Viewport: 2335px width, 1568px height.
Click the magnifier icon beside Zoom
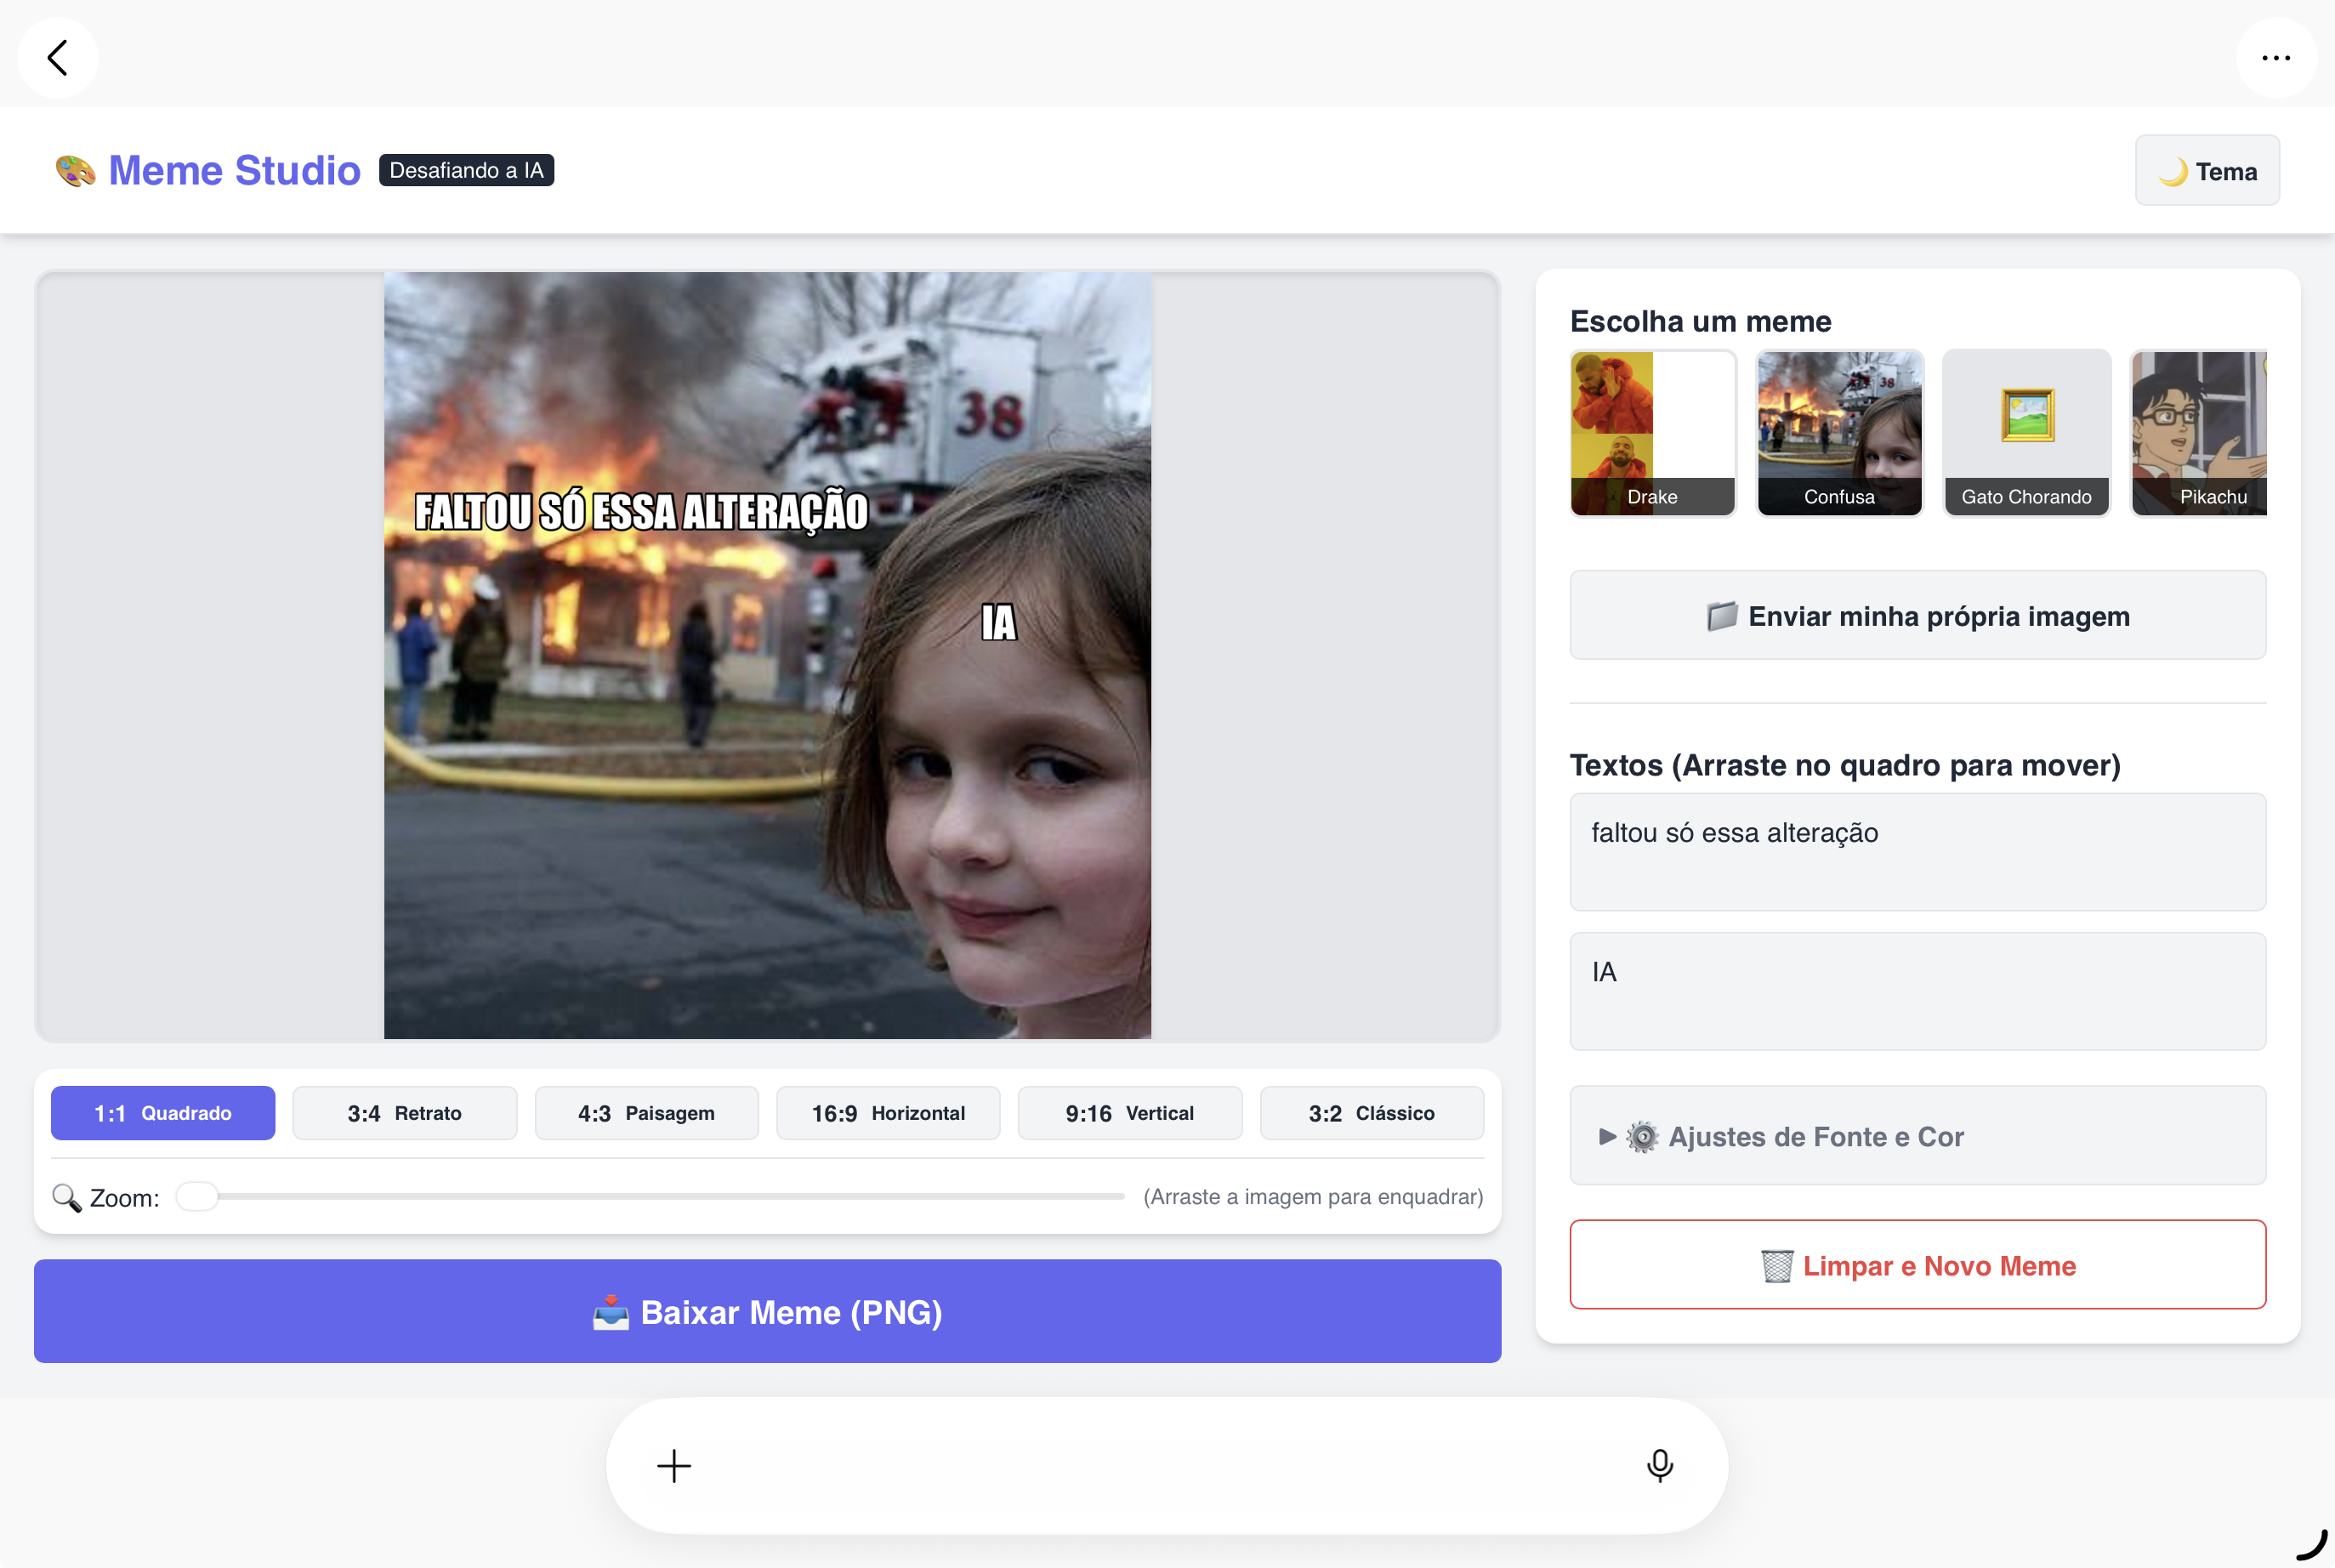click(x=66, y=1197)
